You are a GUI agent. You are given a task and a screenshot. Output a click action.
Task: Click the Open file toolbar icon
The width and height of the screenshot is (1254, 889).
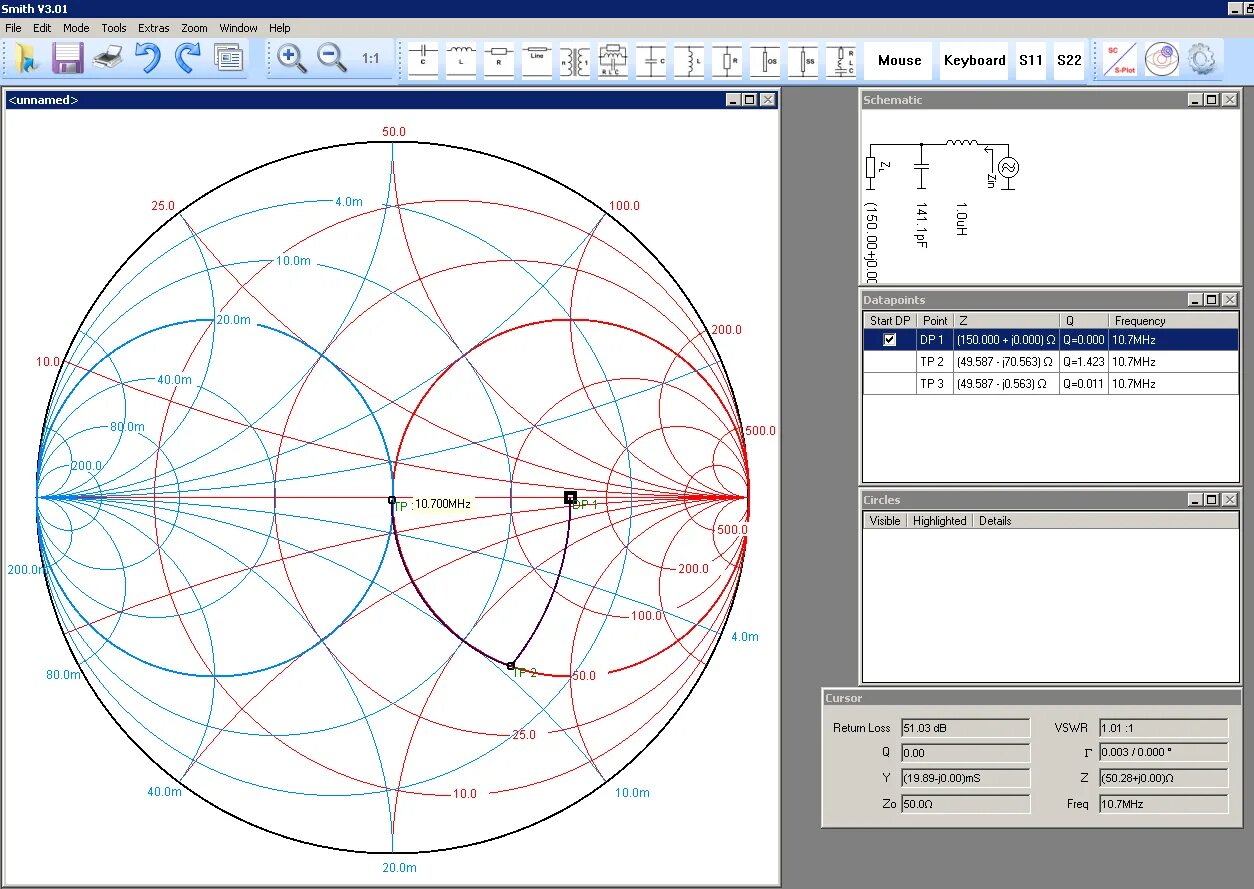point(28,59)
